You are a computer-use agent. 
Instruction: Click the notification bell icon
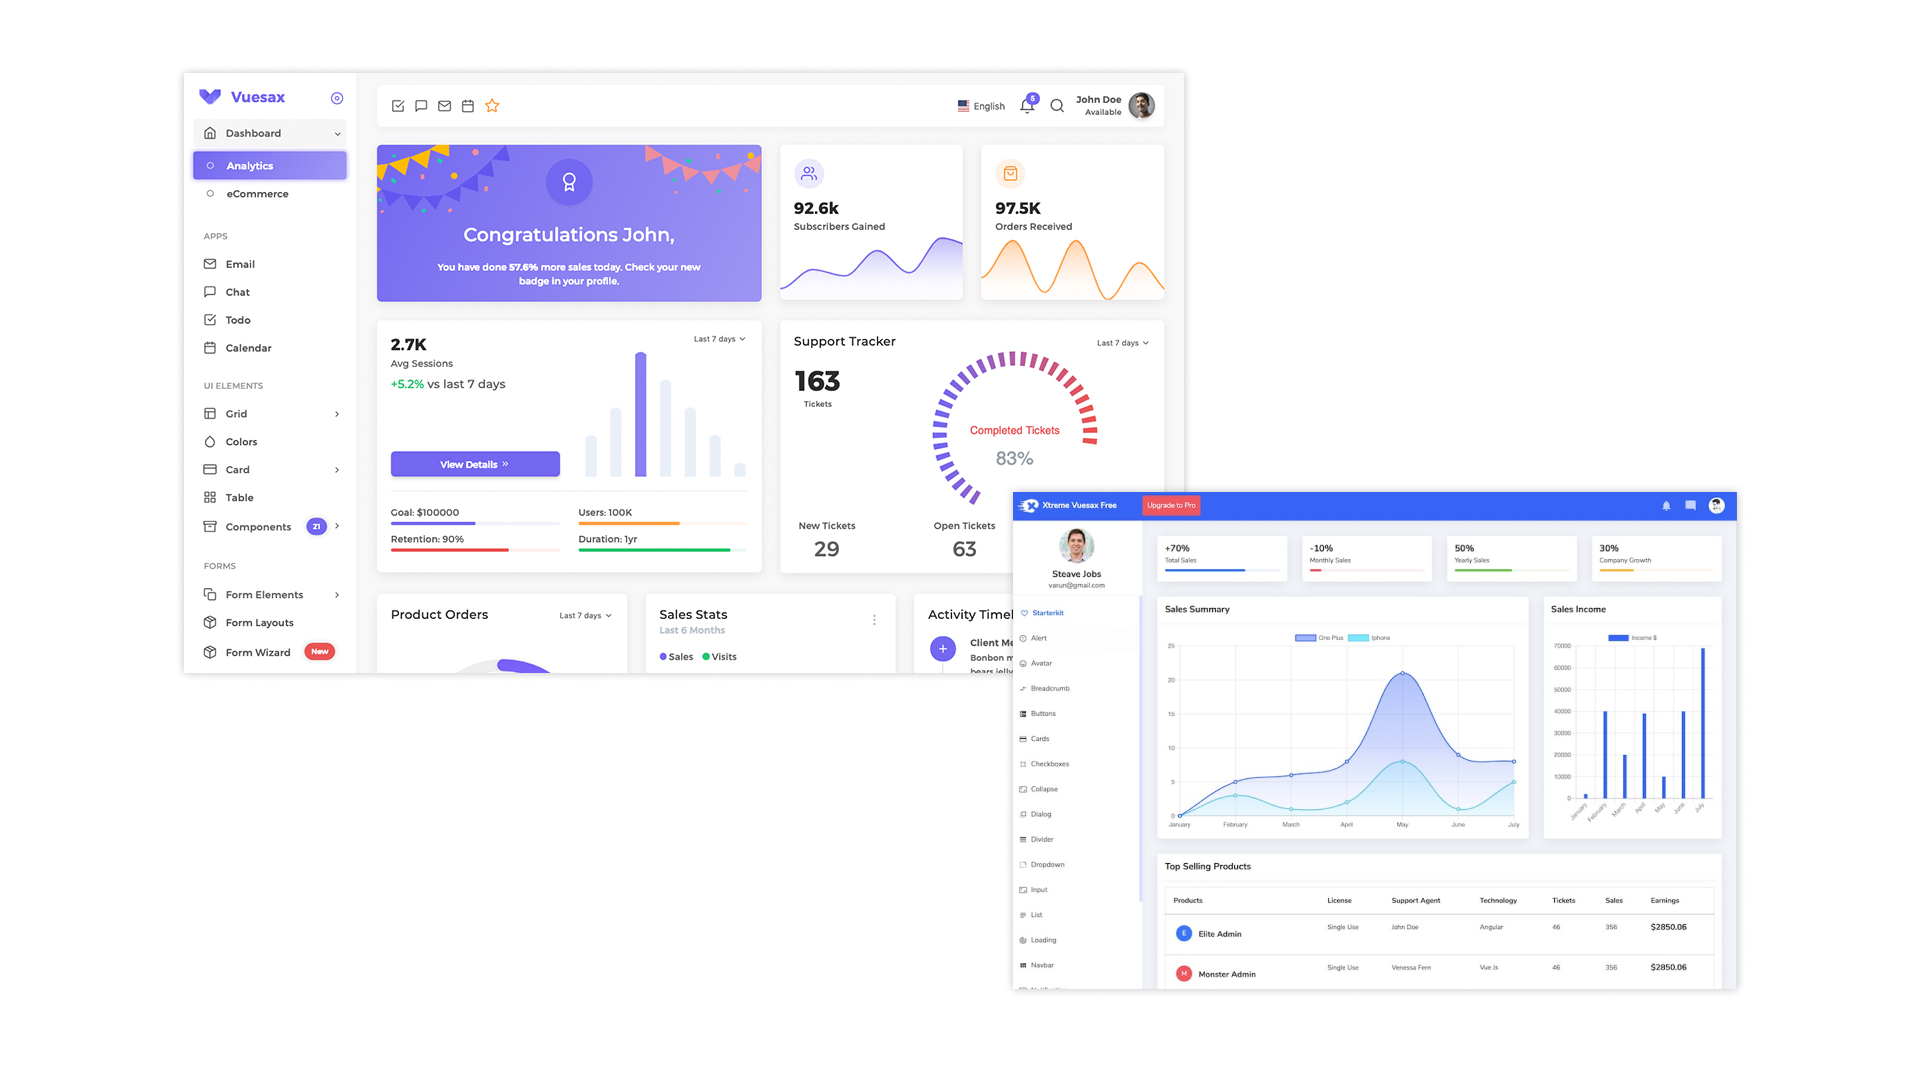(x=1026, y=105)
